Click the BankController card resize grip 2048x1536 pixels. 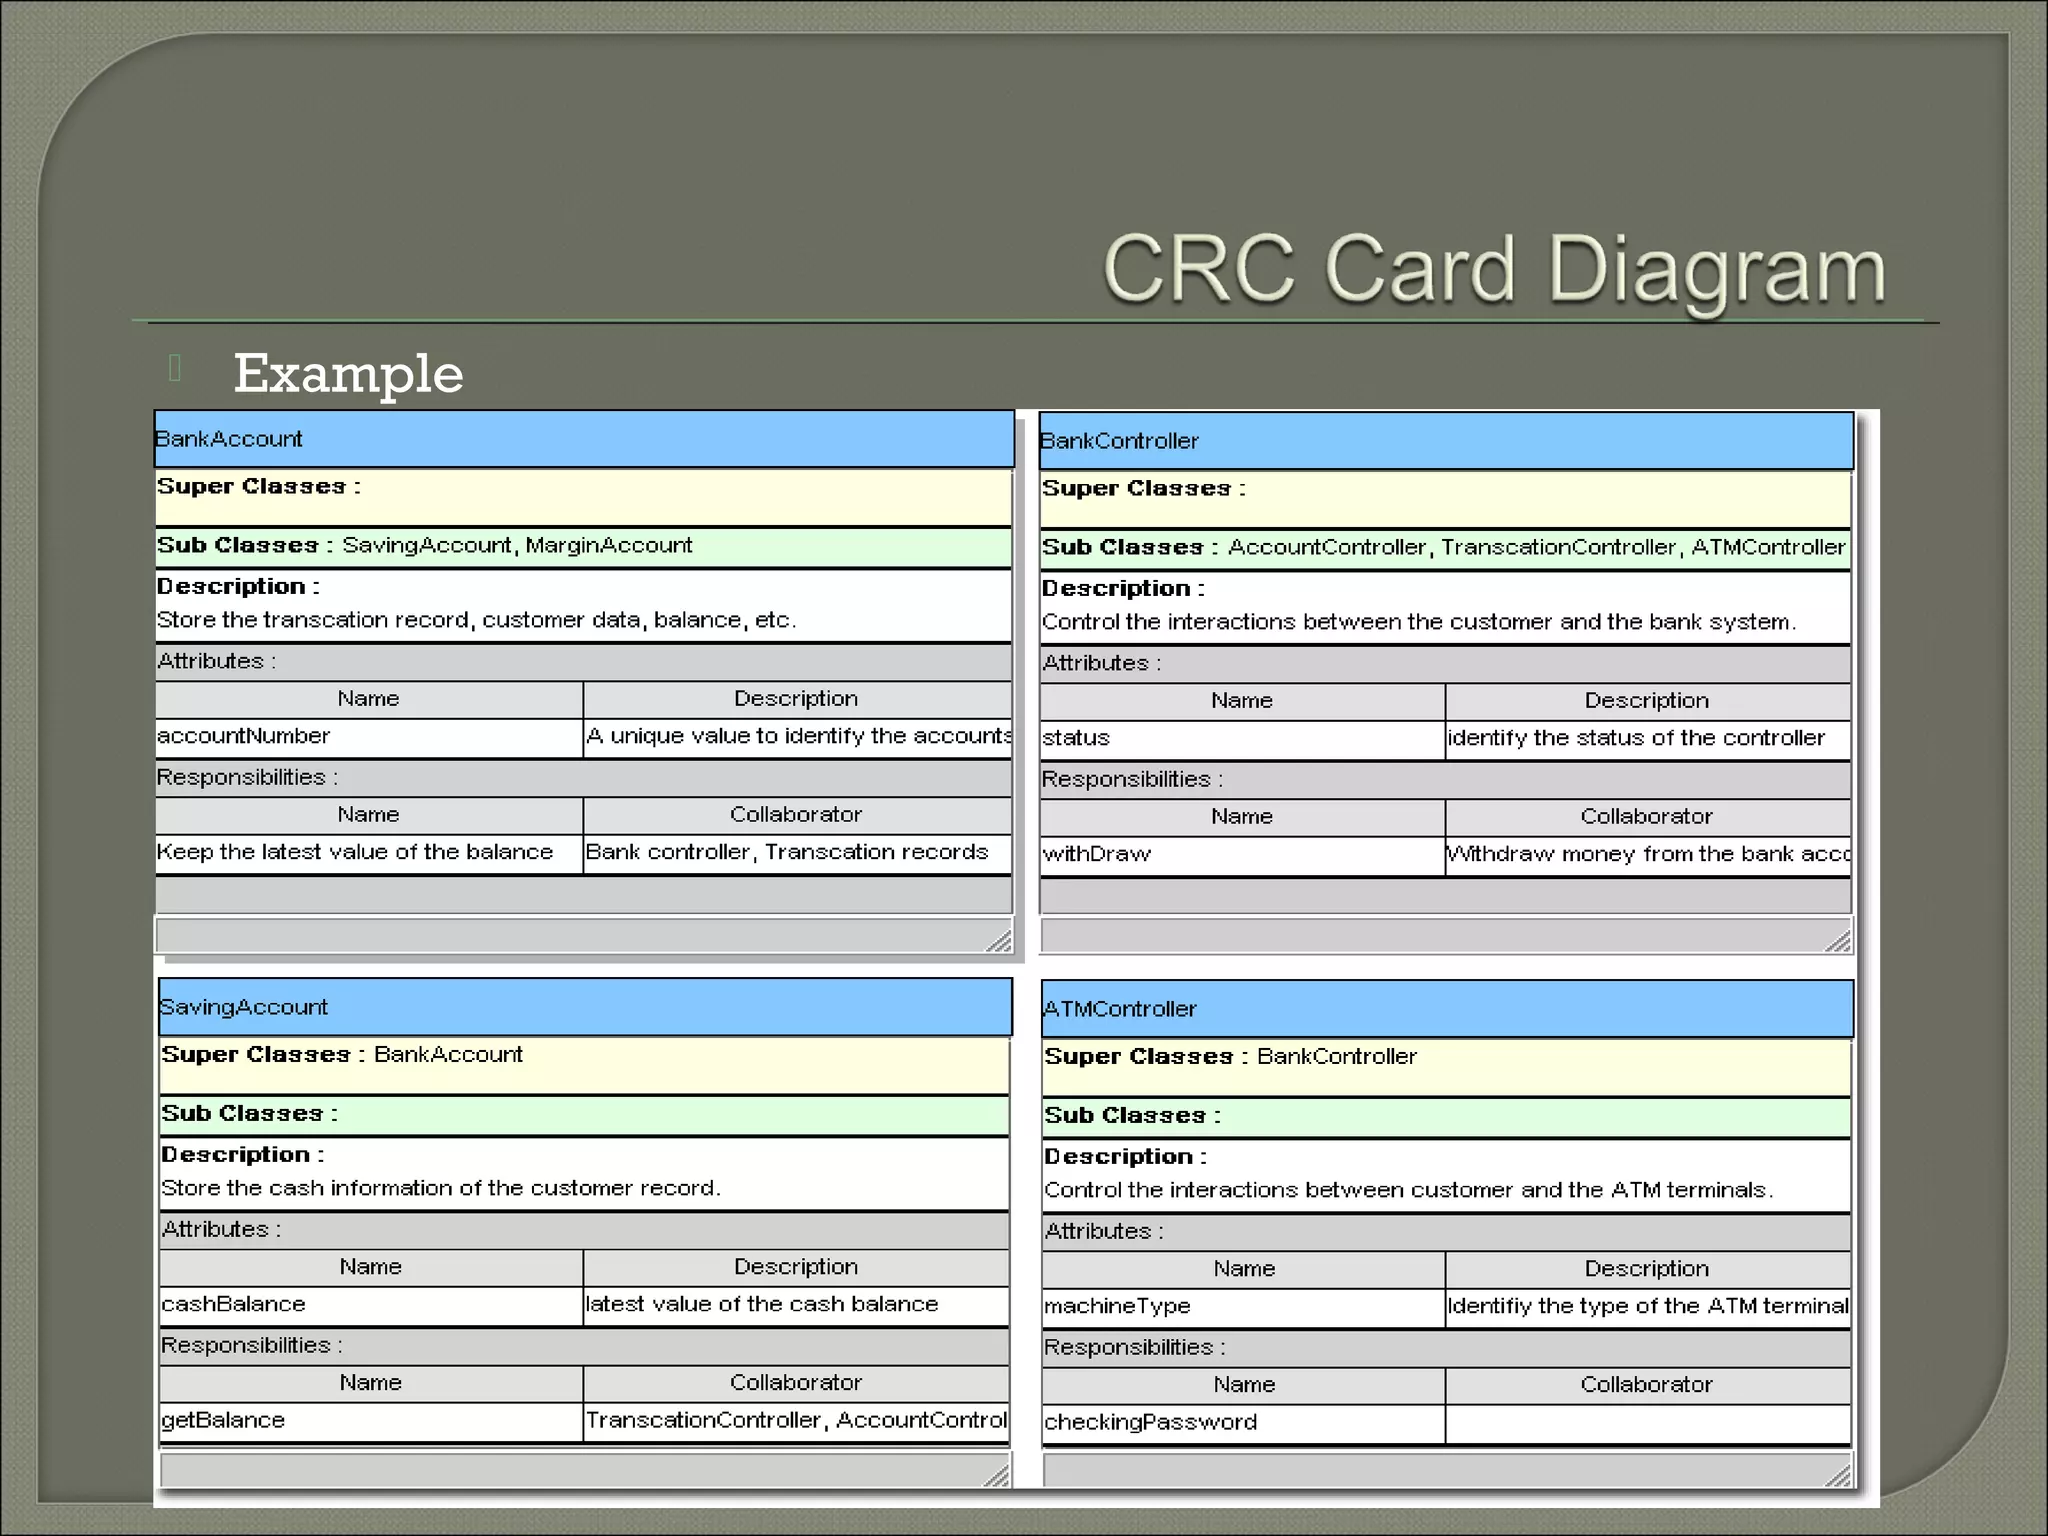(x=1838, y=941)
